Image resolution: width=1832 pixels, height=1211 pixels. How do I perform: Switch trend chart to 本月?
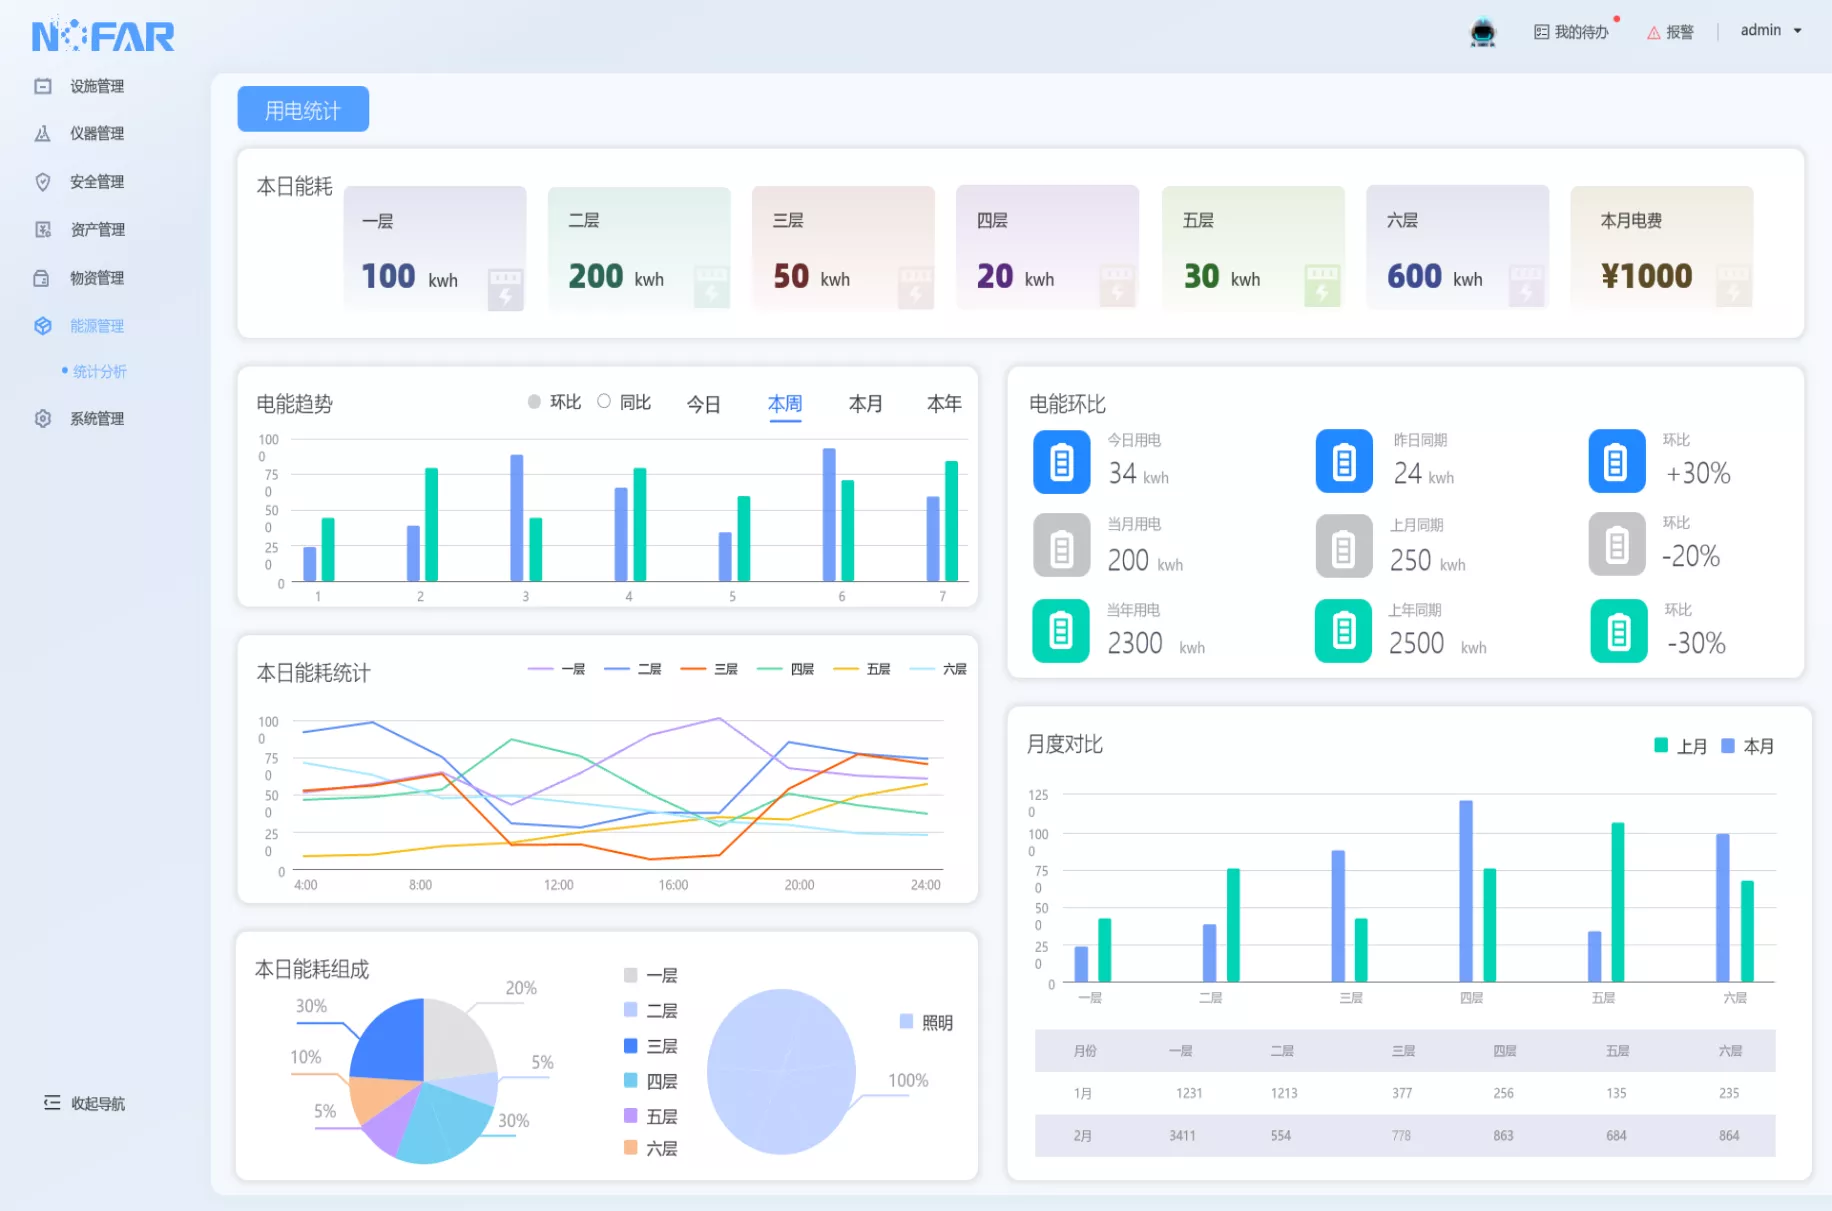pyautogui.click(x=865, y=404)
